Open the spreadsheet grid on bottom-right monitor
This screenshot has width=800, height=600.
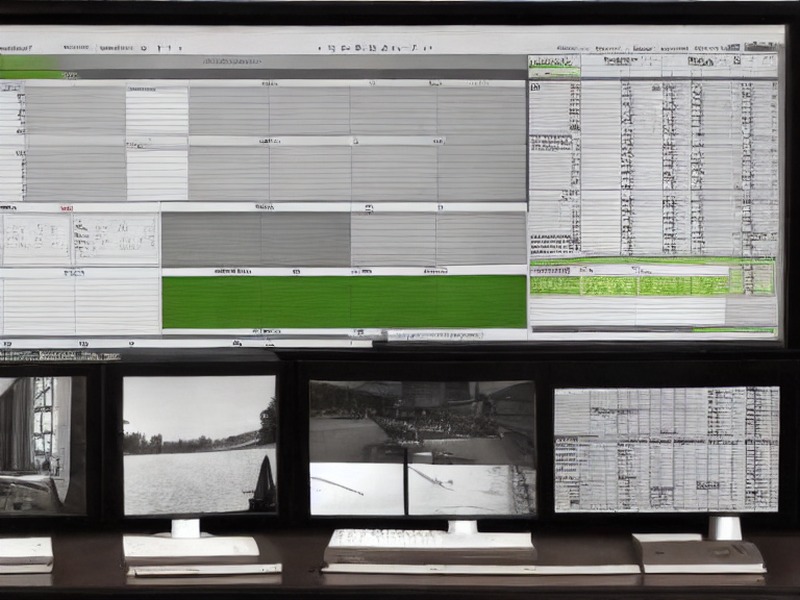click(667, 449)
